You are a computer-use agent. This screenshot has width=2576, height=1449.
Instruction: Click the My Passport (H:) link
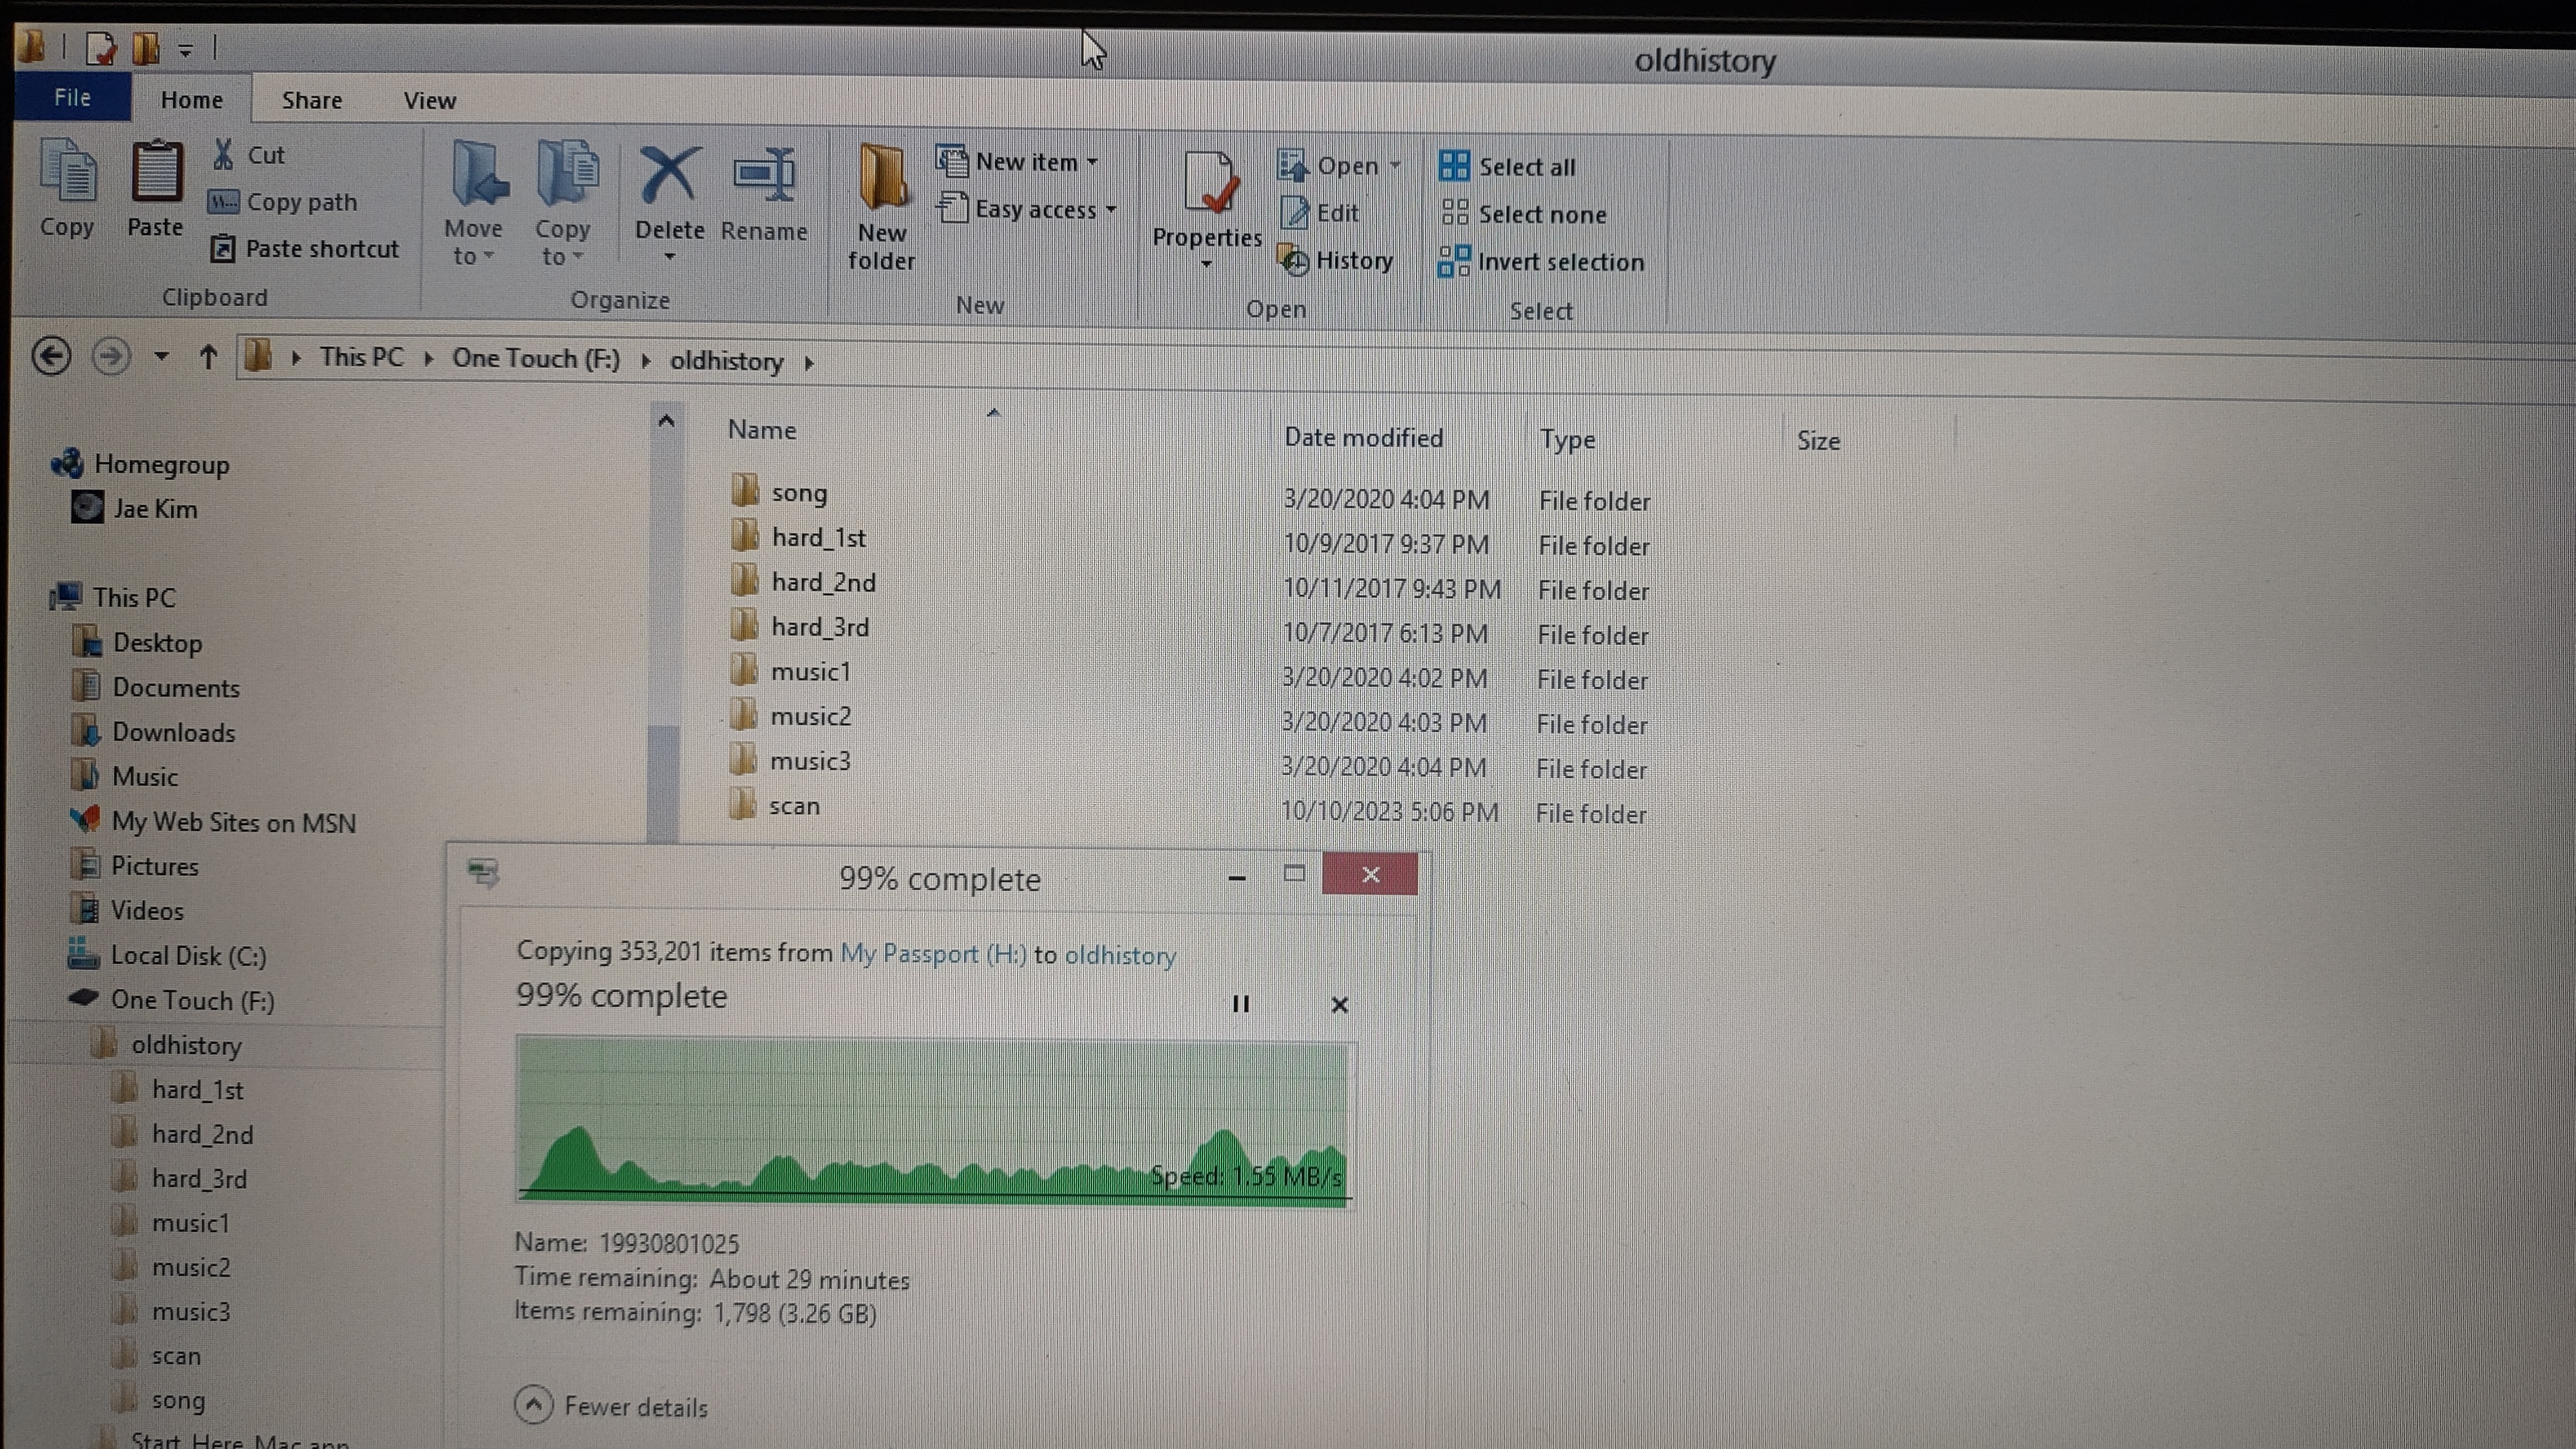933,953
